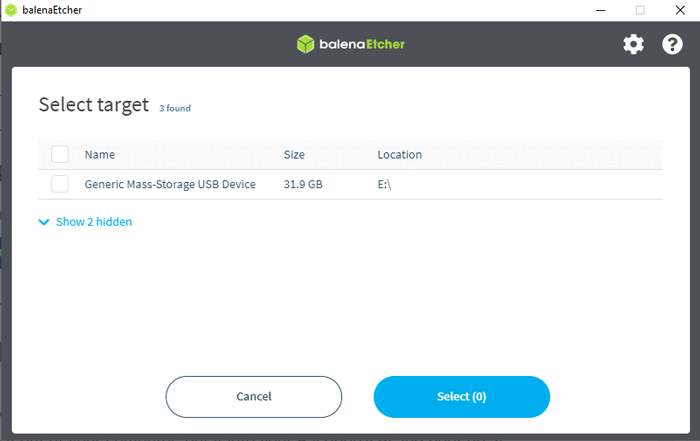700x441 pixels.
Task: Check the Generic Mass-Storage USB Device box
Action: [x=60, y=184]
